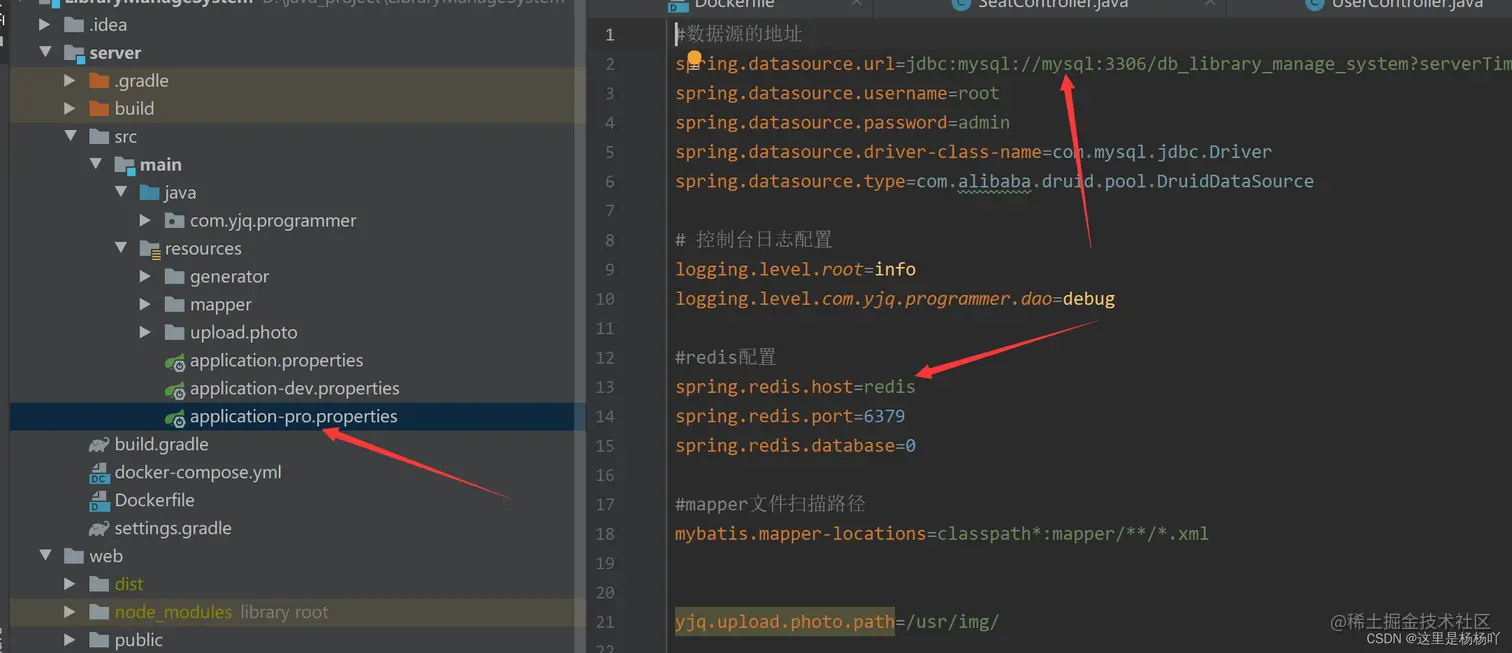Click the application-pro.properties Spring file icon

point(175,417)
